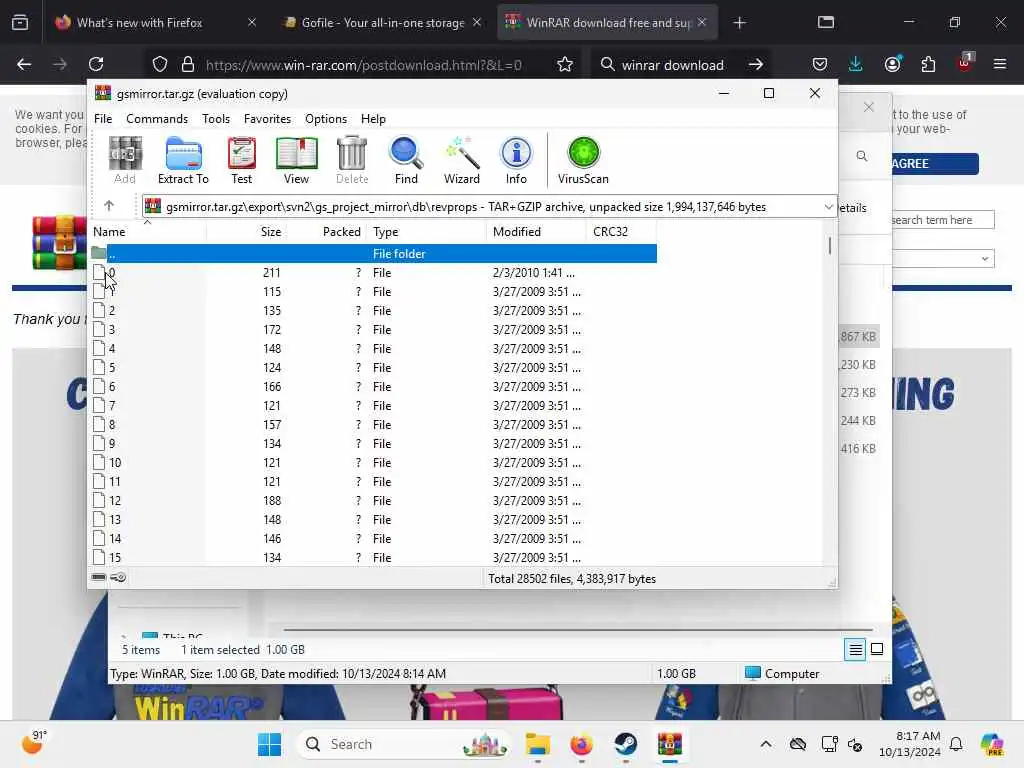Select file named 0 with size 211
This screenshot has height=768, width=1024.
[x=374, y=273]
